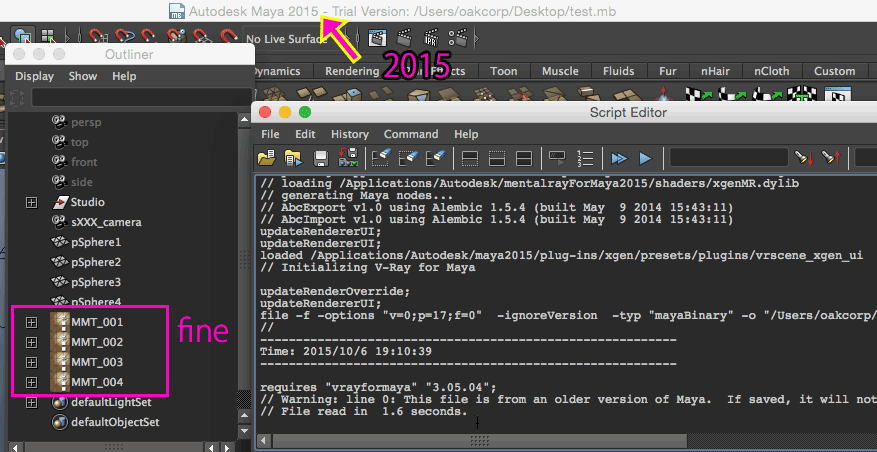Select pSphere3 in the Outliner
877x452 pixels.
96,282
